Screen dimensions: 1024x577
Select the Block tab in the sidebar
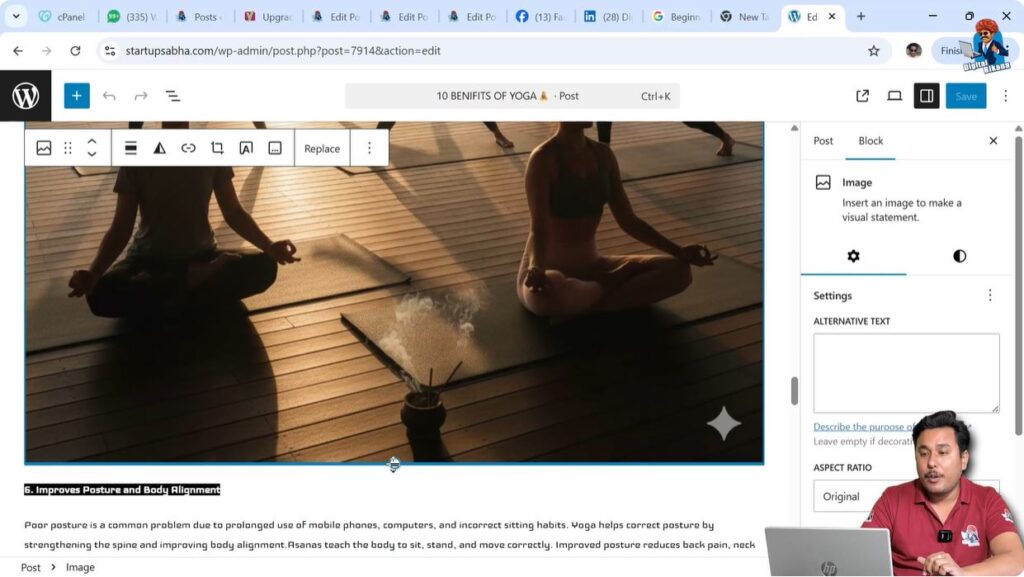870,141
